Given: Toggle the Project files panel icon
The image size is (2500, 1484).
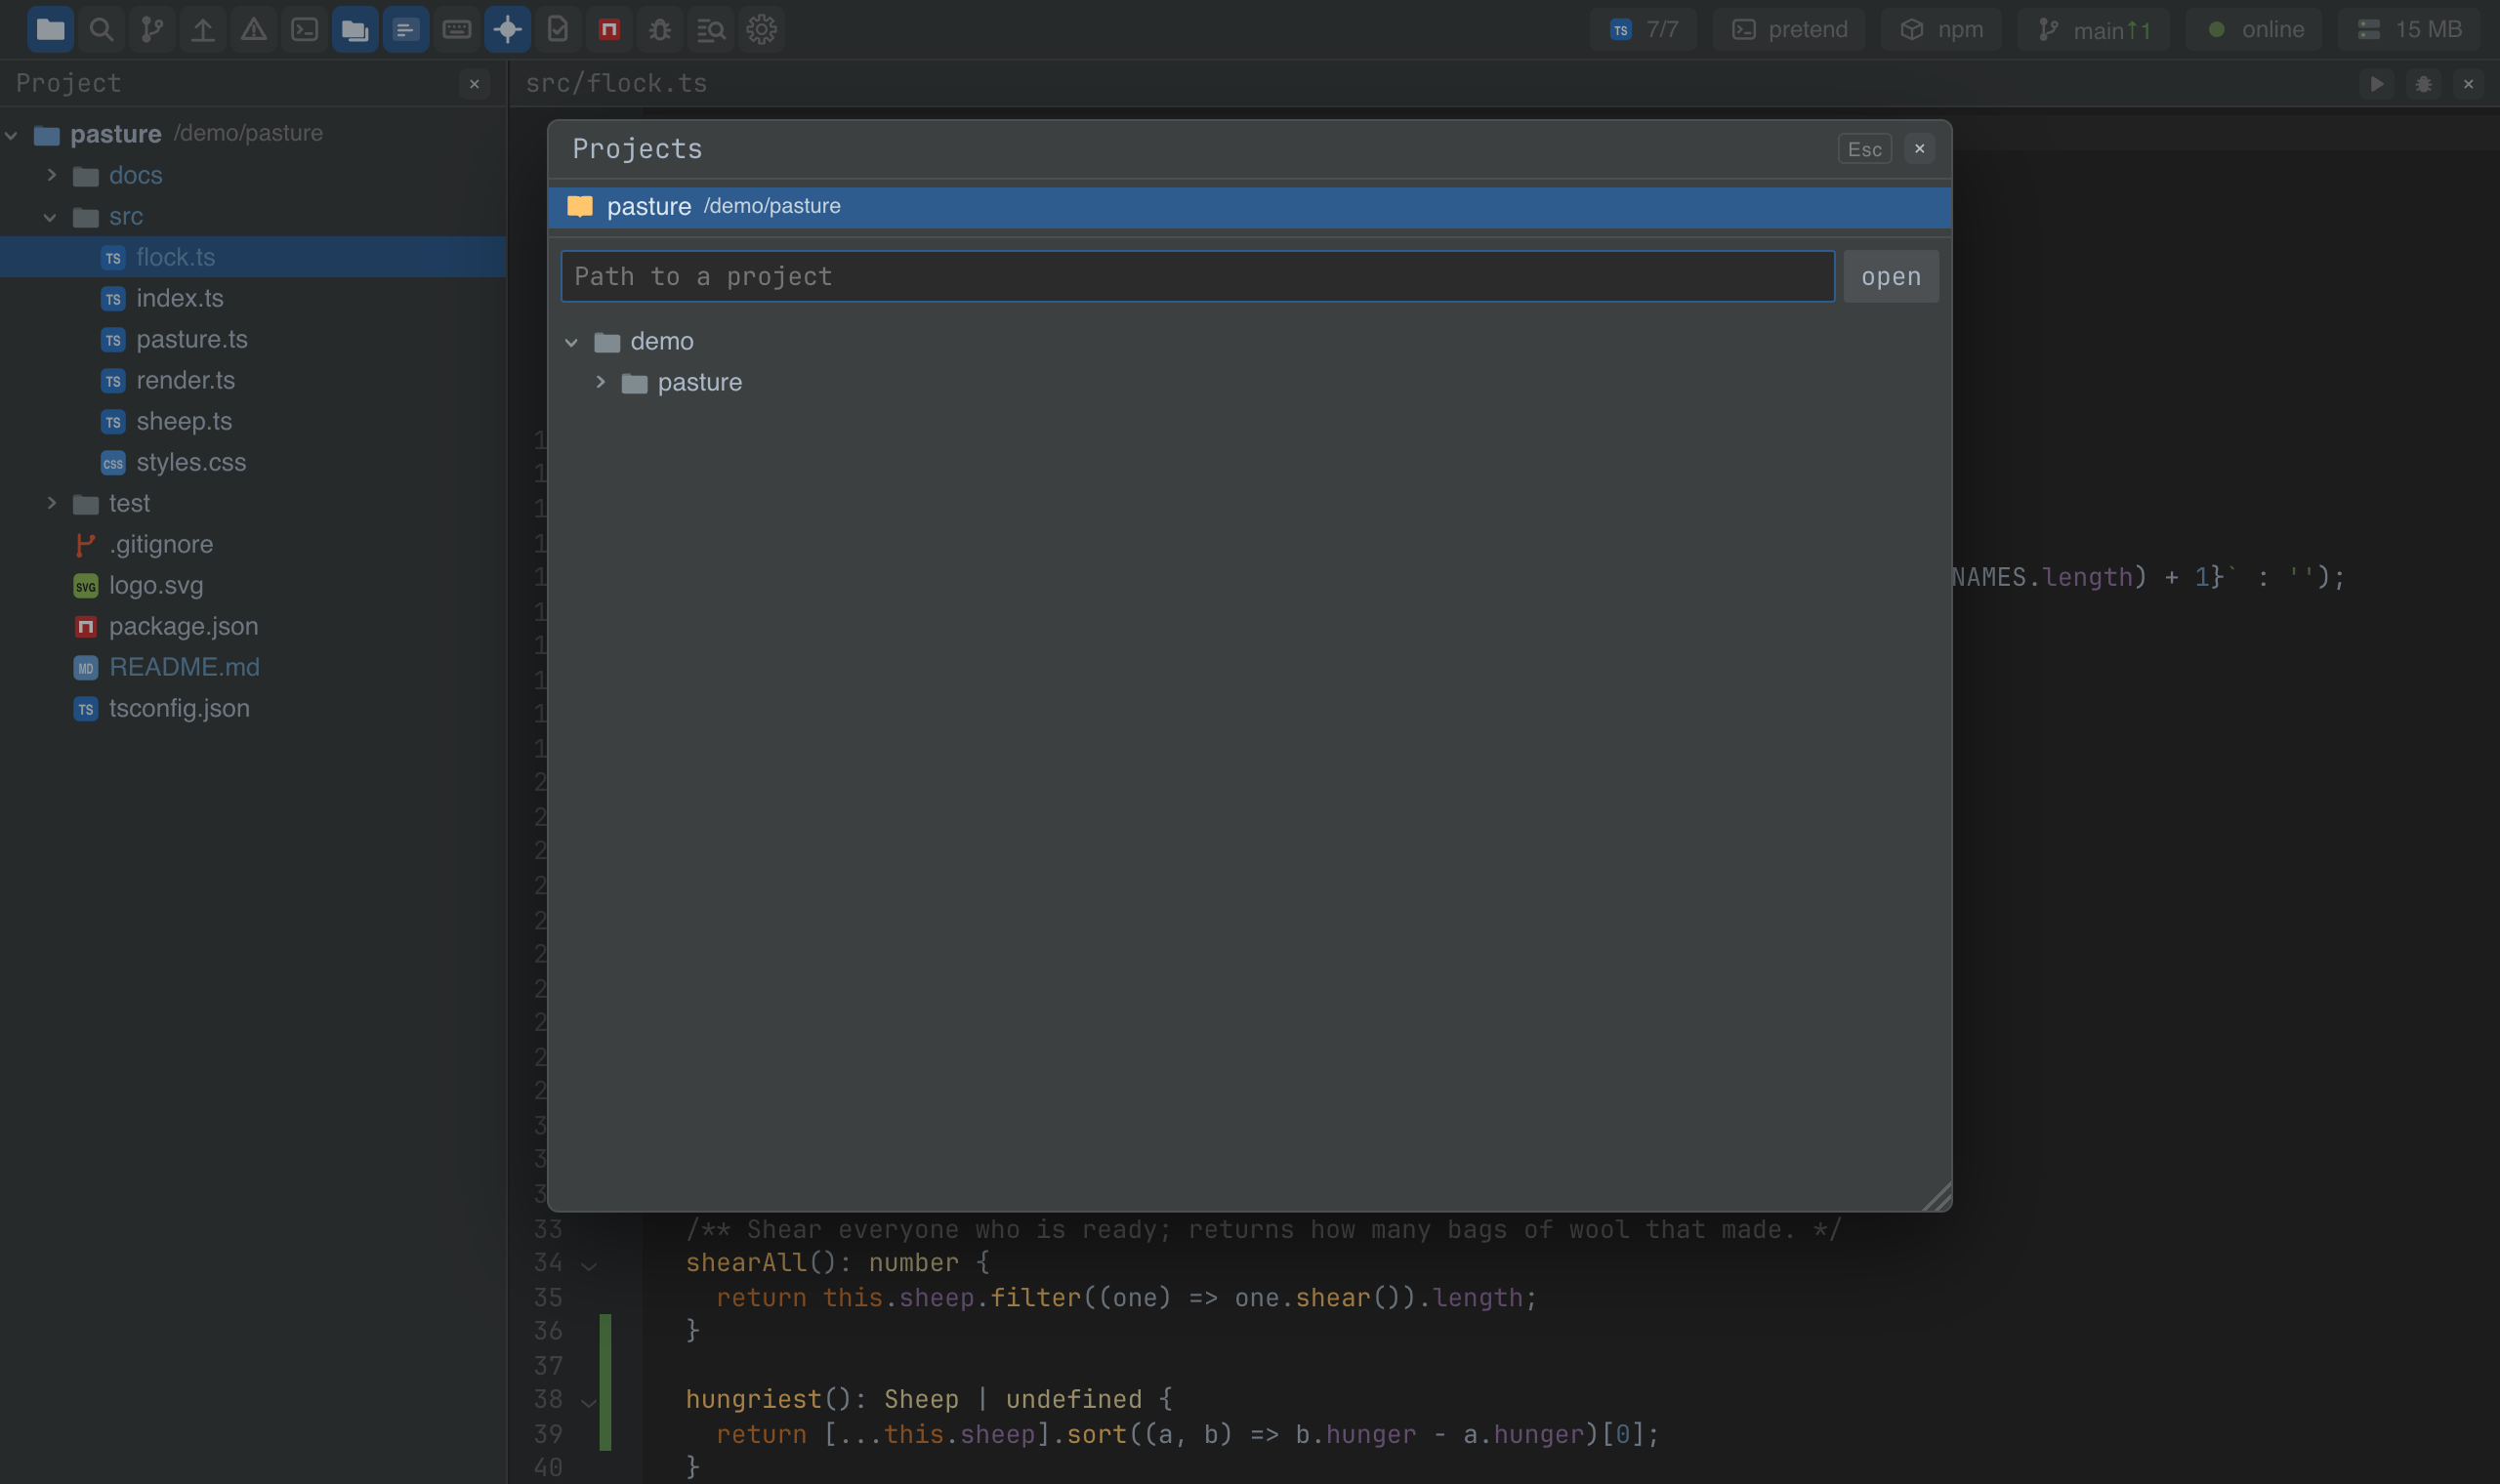Looking at the screenshot, I should 50,29.
